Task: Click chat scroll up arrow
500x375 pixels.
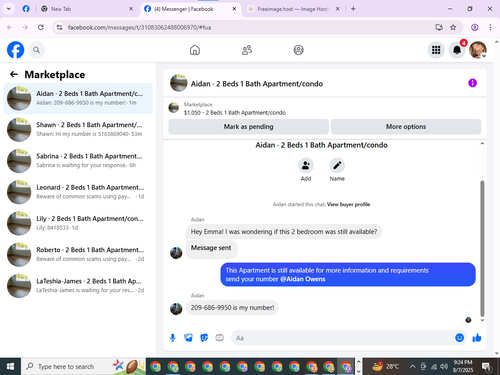Action: click(x=482, y=143)
